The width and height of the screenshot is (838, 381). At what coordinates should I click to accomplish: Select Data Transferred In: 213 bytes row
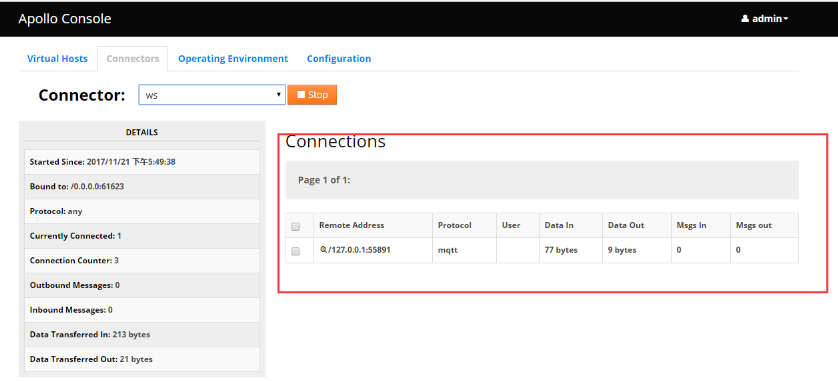142,335
